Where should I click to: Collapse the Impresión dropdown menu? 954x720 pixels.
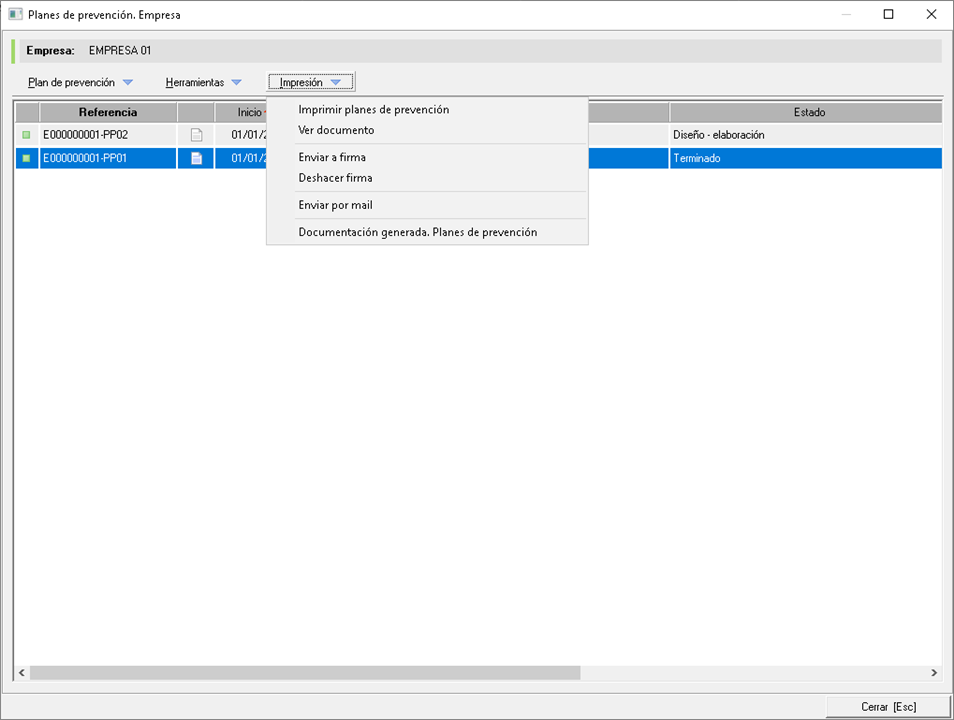click(x=311, y=83)
